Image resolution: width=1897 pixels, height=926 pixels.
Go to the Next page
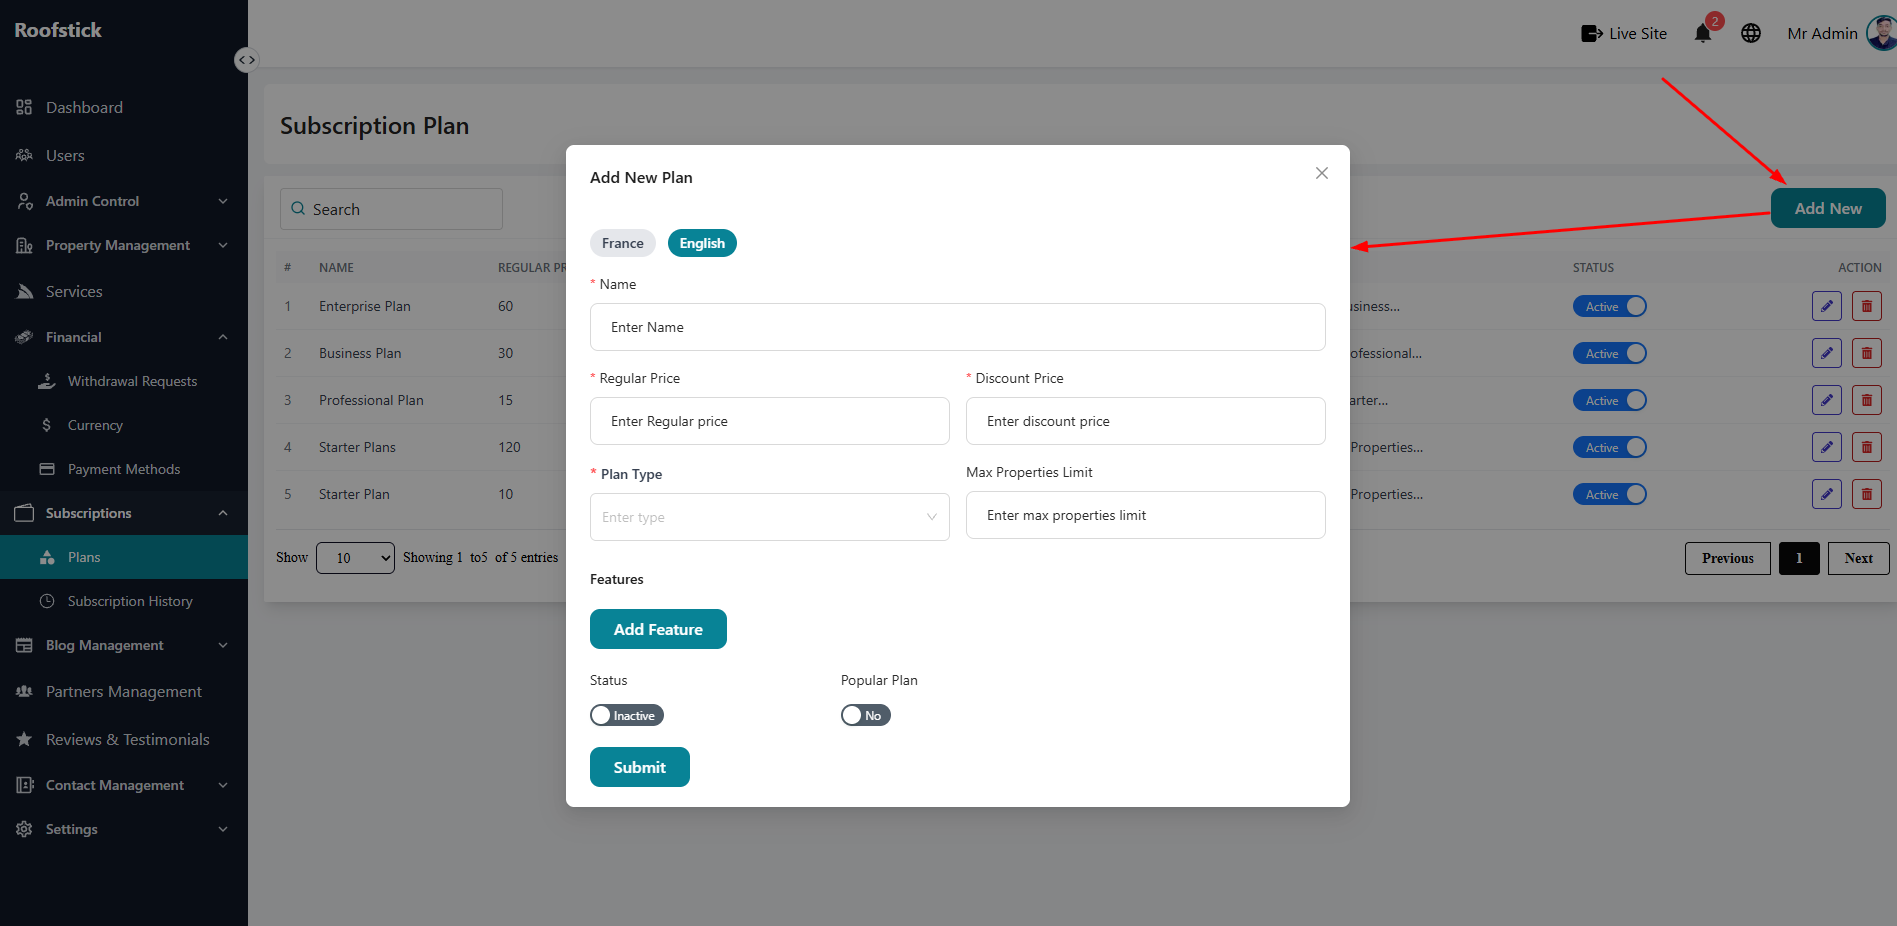coord(1859,558)
